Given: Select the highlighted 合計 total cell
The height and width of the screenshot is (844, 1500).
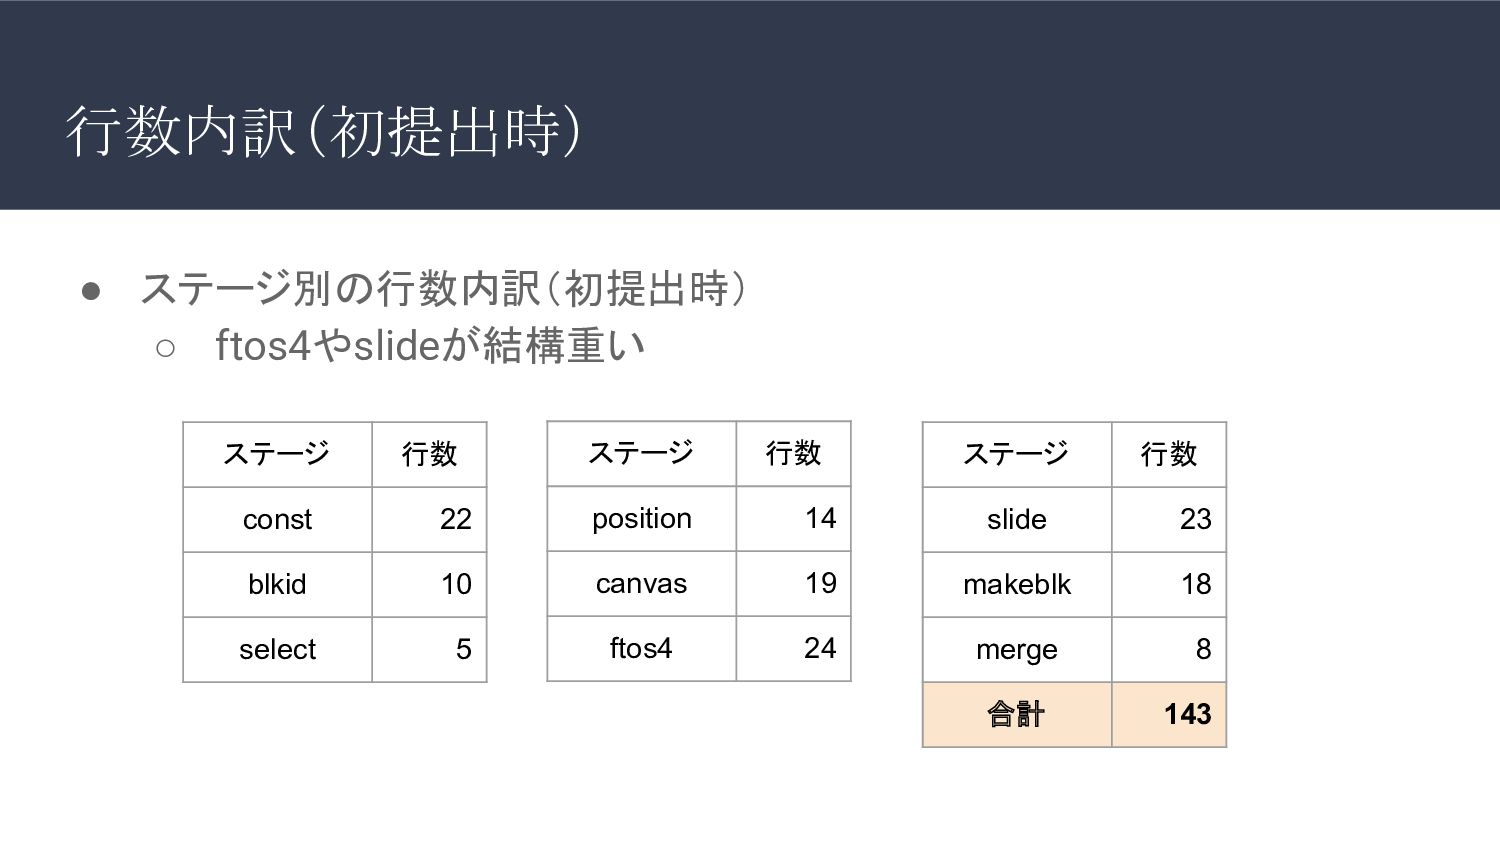Looking at the screenshot, I should pos(1017,715).
